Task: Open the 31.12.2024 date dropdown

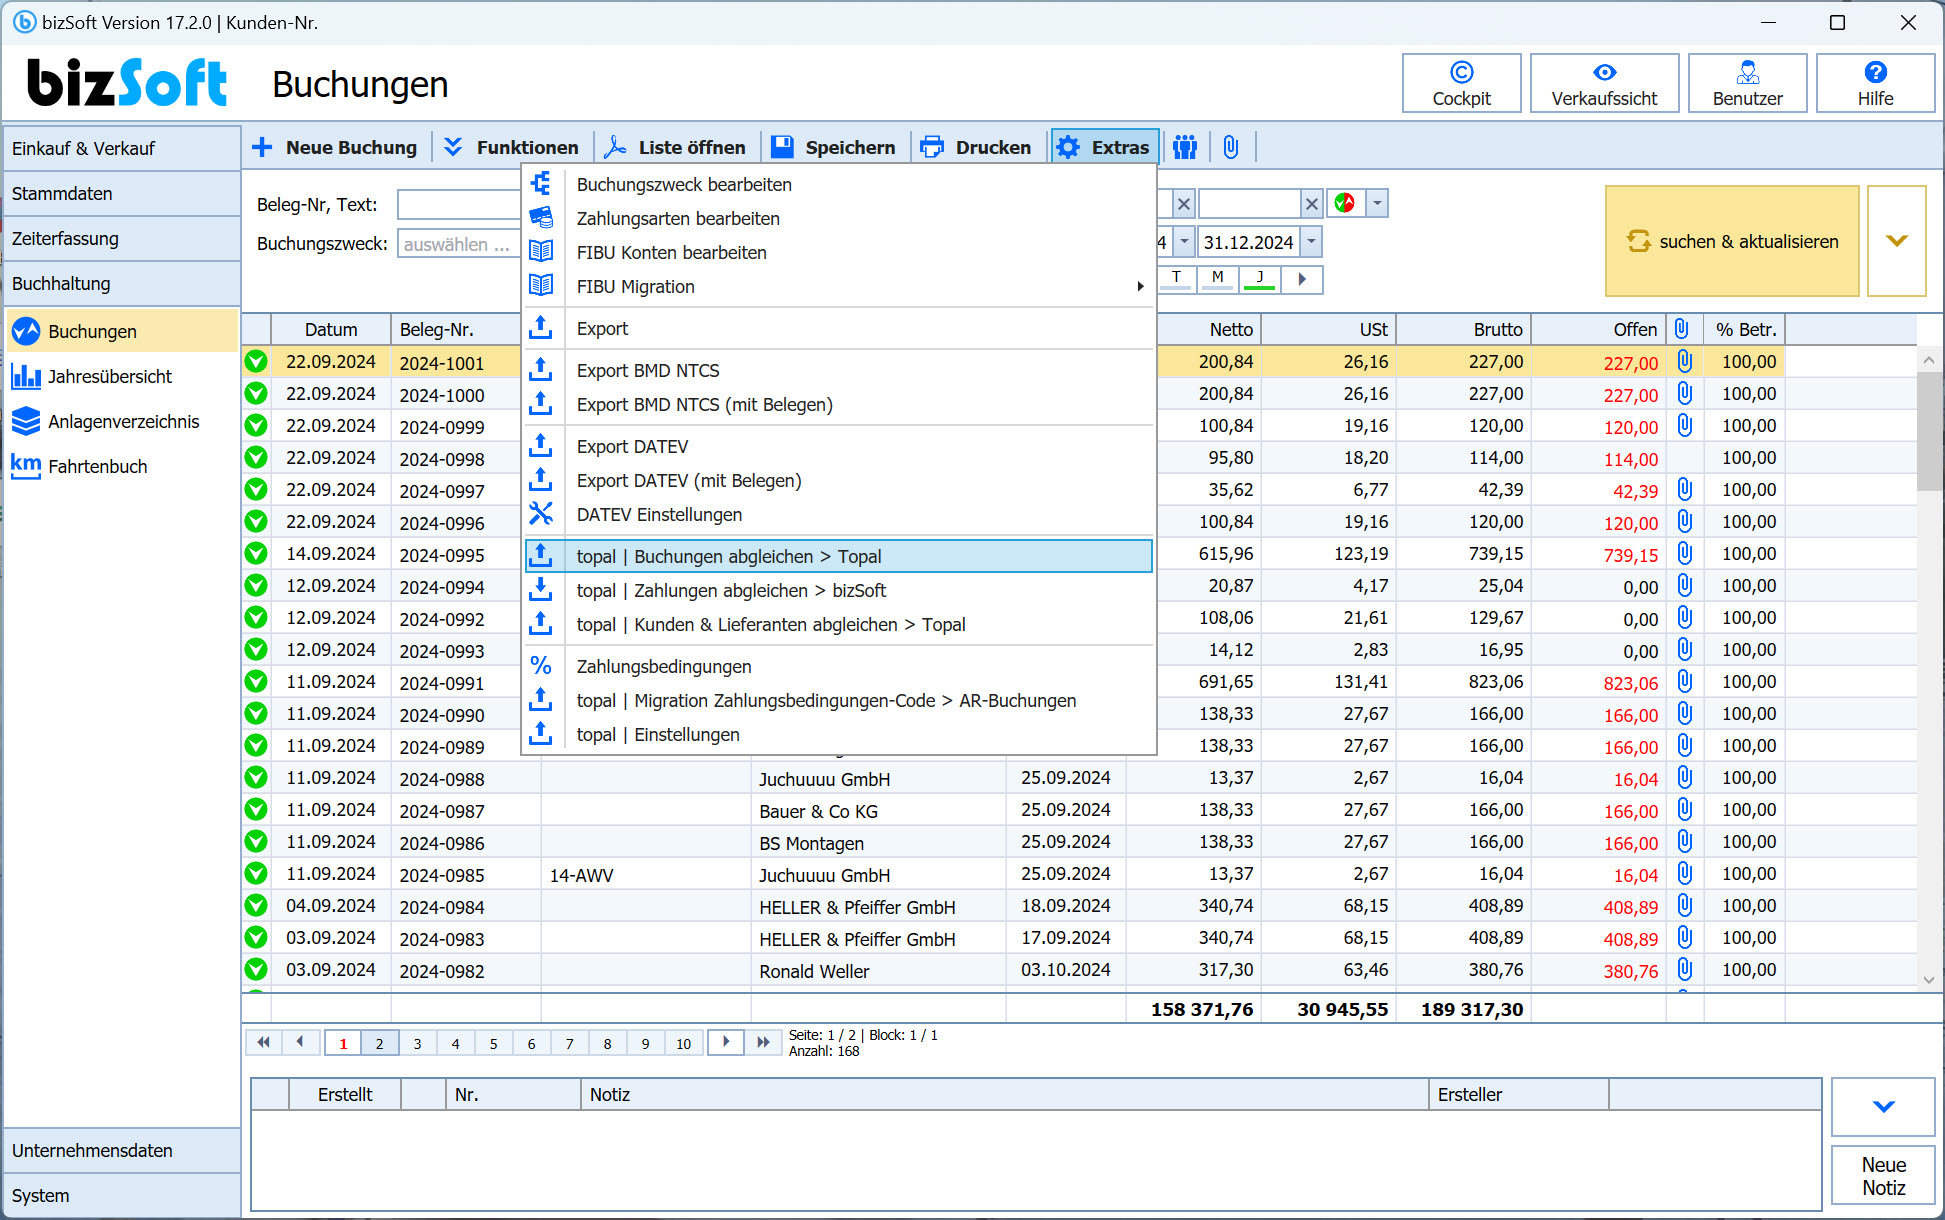Action: coord(1311,242)
